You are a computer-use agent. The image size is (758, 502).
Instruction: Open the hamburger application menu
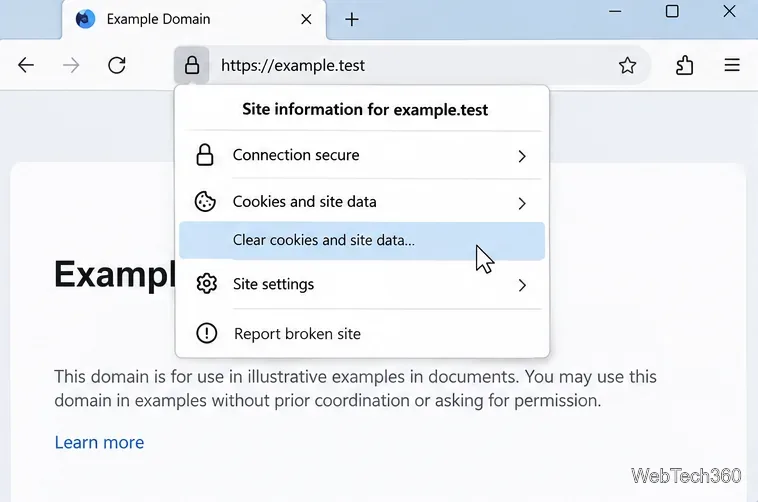(732, 65)
